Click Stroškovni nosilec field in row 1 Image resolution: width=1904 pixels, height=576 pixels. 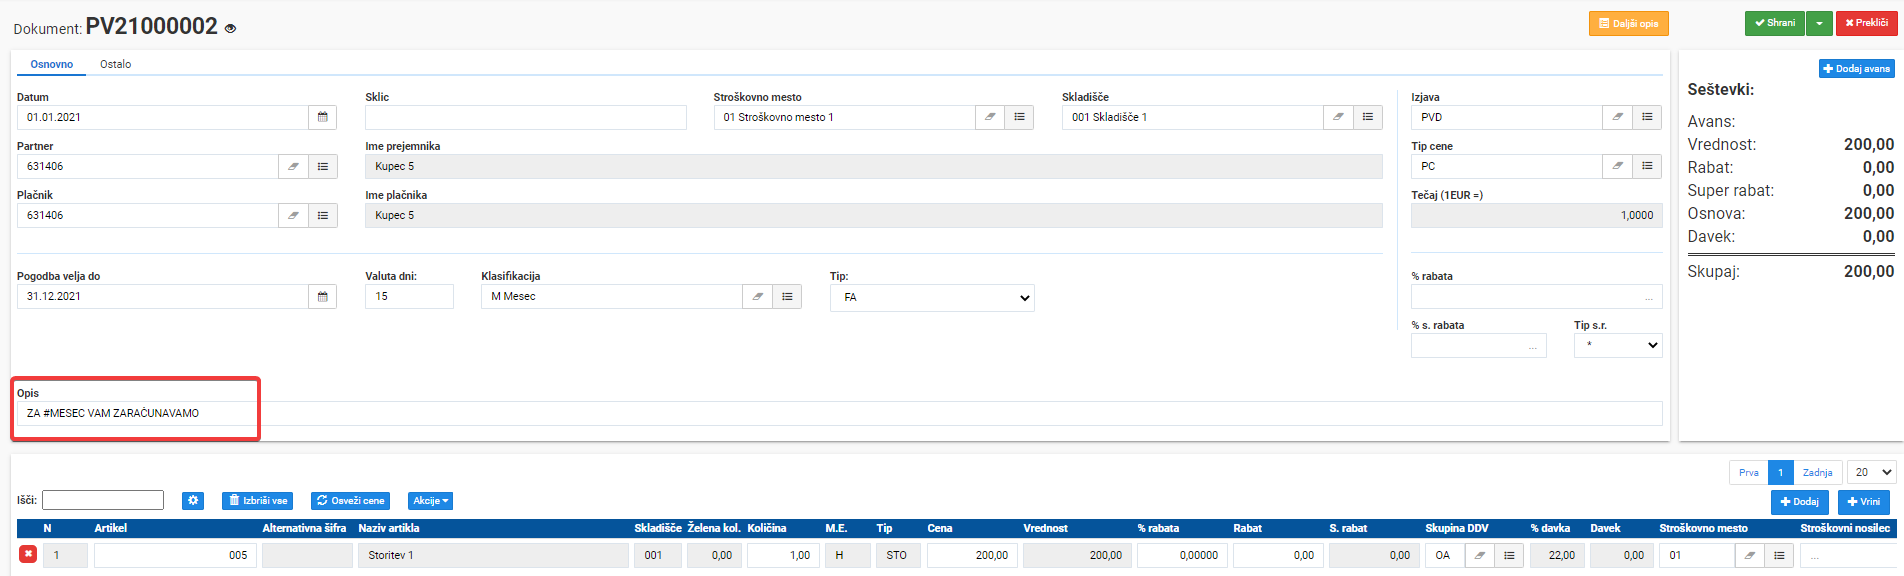(x=1848, y=555)
